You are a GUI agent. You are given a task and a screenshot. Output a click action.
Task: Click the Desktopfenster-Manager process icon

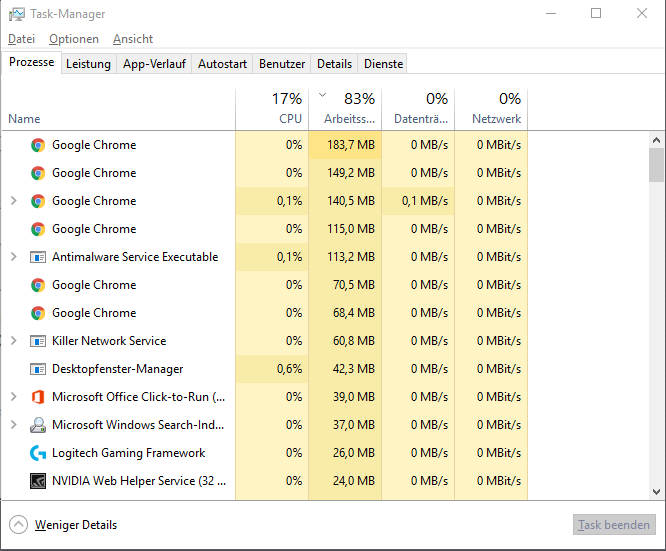38,369
